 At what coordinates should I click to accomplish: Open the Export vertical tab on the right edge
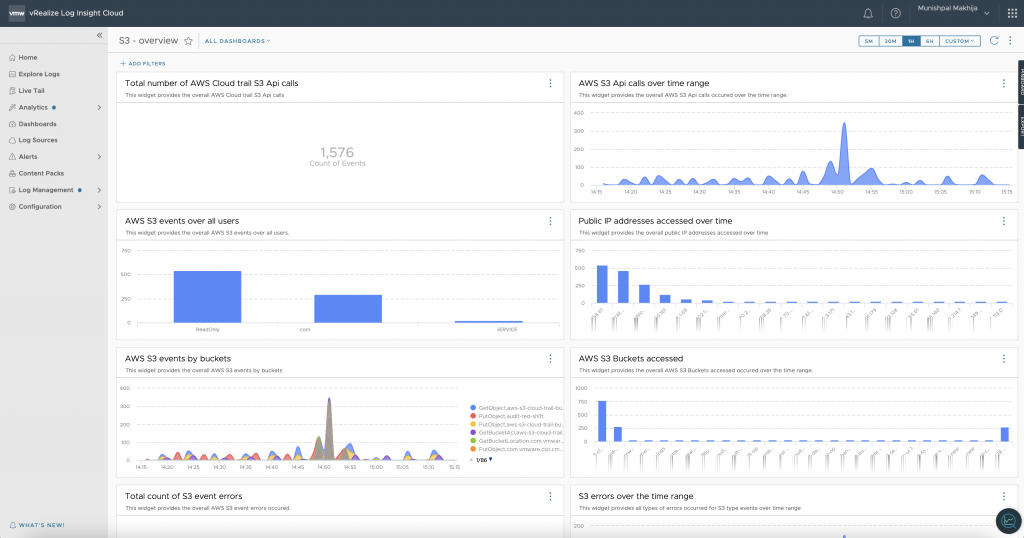(1021, 125)
